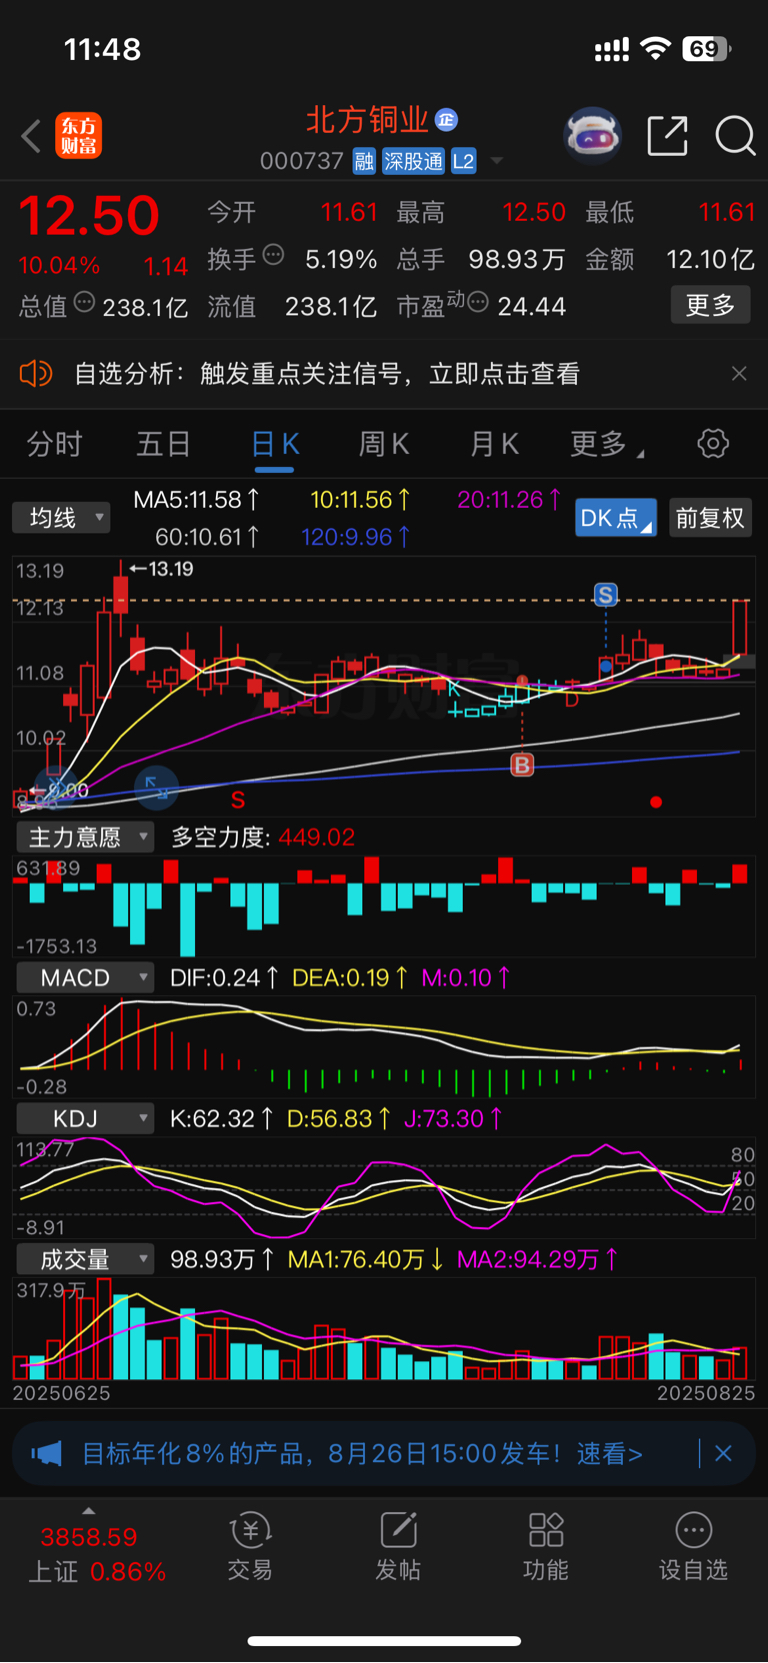Close the 目标年化8% promo banner
768x1663 pixels.
(x=723, y=1453)
